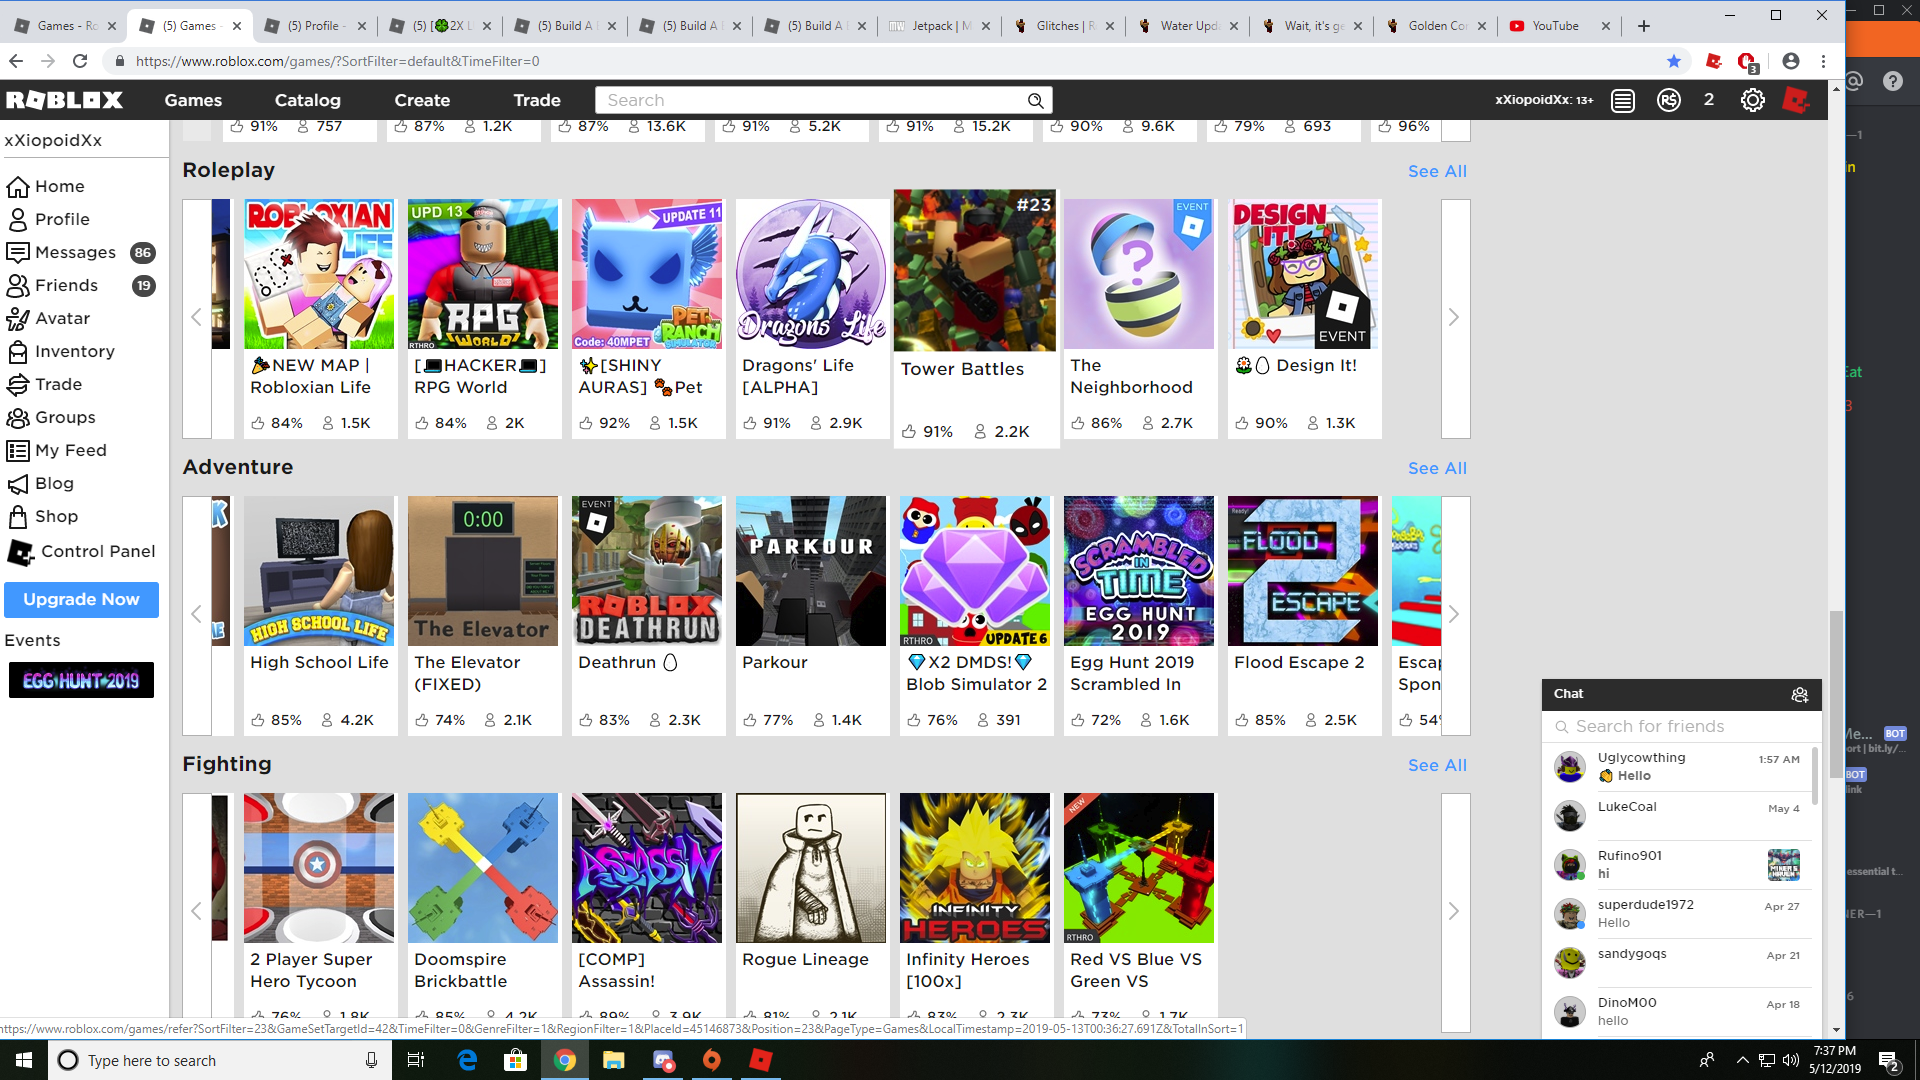Open the notifications feed icon in navbar
The image size is (1920, 1080).
(1623, 100)
